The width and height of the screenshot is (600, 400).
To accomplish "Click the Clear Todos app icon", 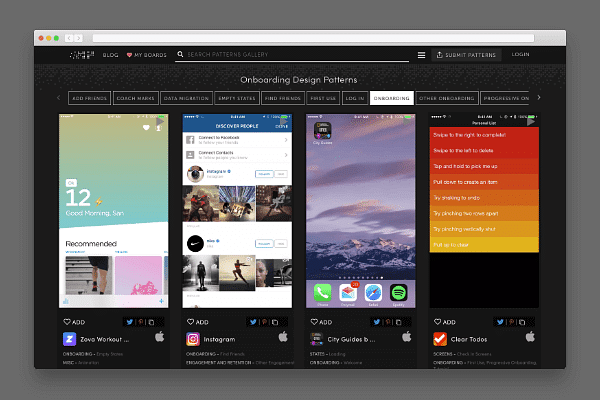I will (x=440, y=339).
